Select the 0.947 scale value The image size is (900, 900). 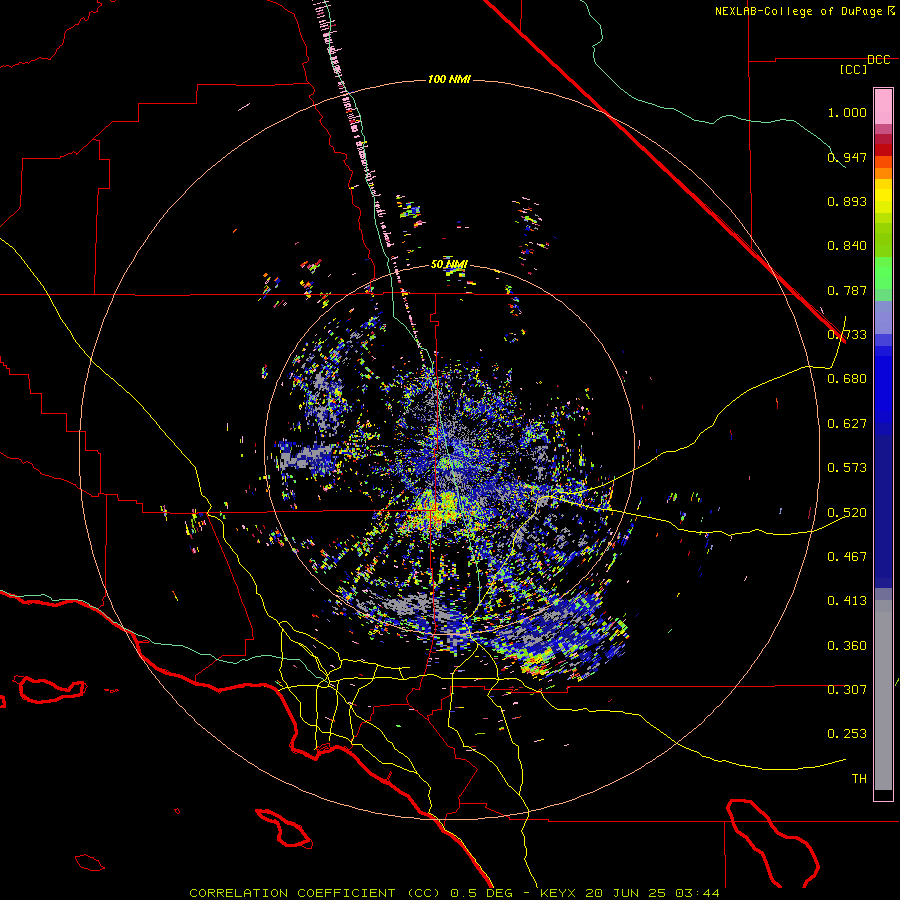pyautogui.click(x=847, y=157)
